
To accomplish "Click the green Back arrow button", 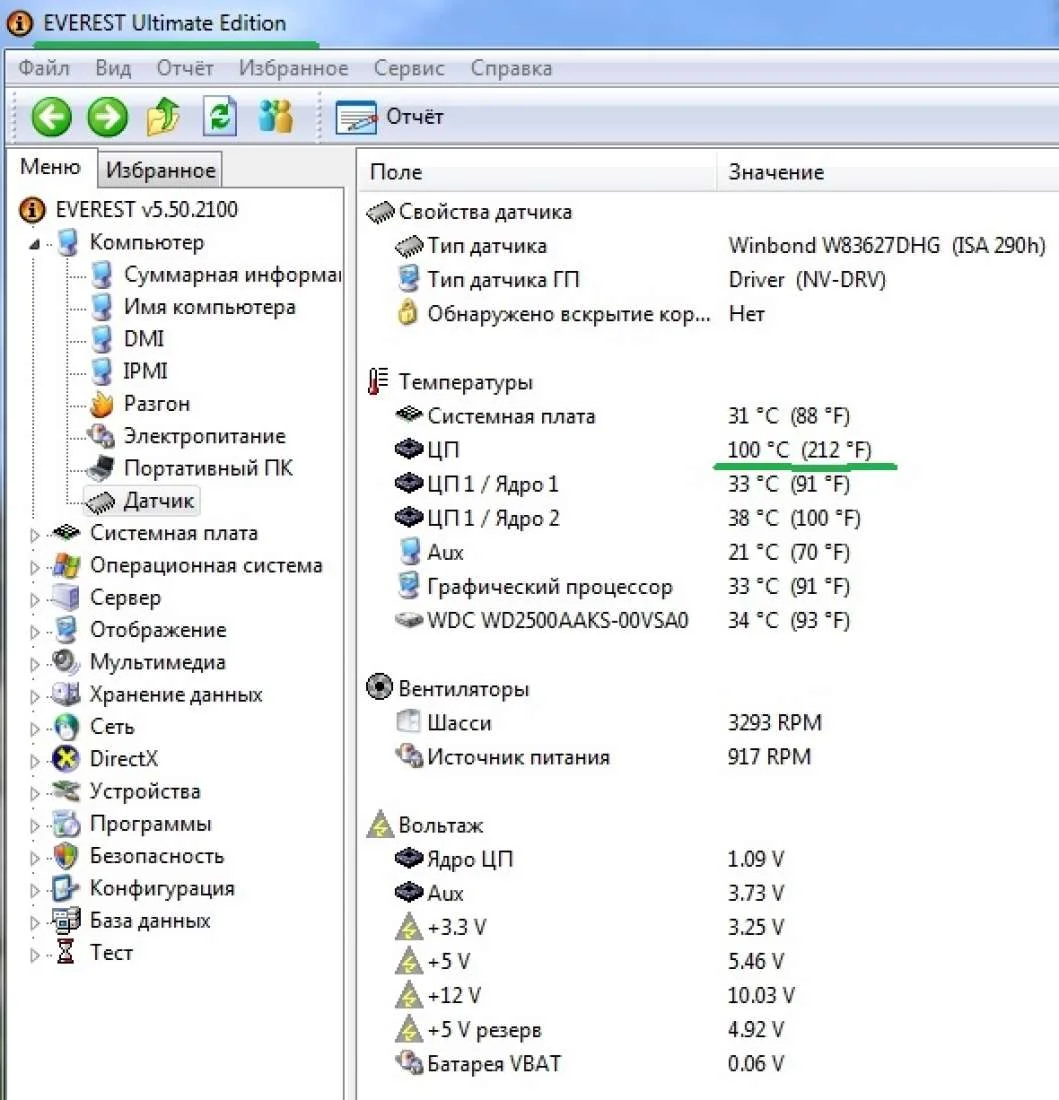I will pyautogui.click(x=51, y=116).
